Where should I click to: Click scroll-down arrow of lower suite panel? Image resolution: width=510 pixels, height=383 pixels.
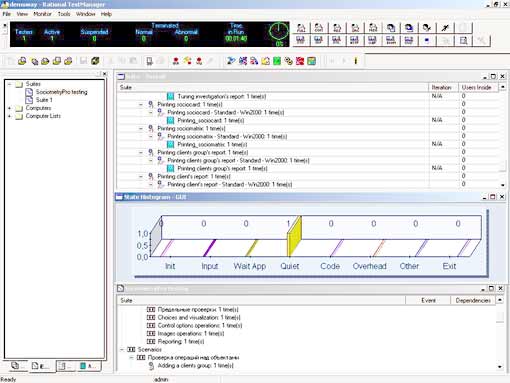click(500, 367)
